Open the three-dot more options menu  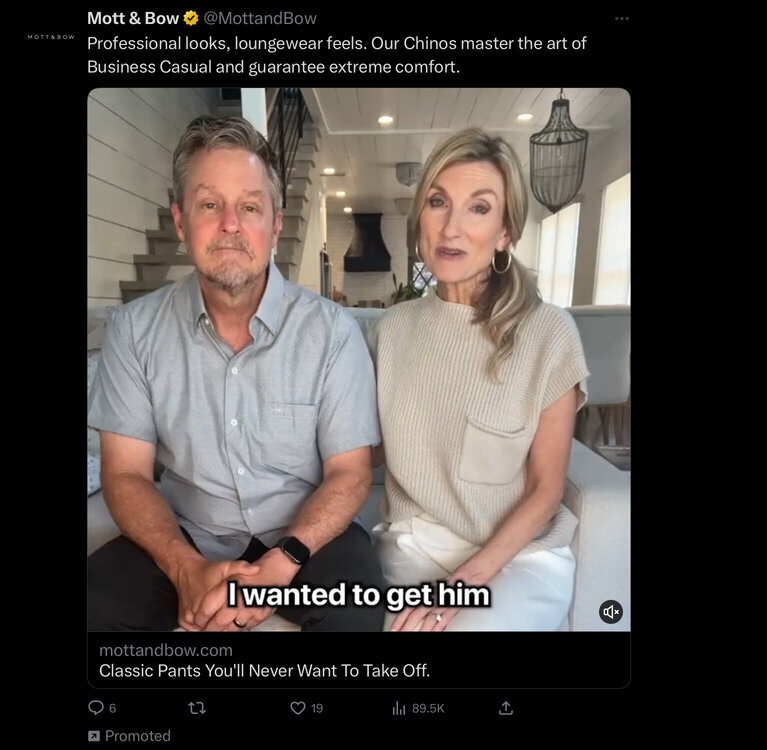tap(622, 18)
